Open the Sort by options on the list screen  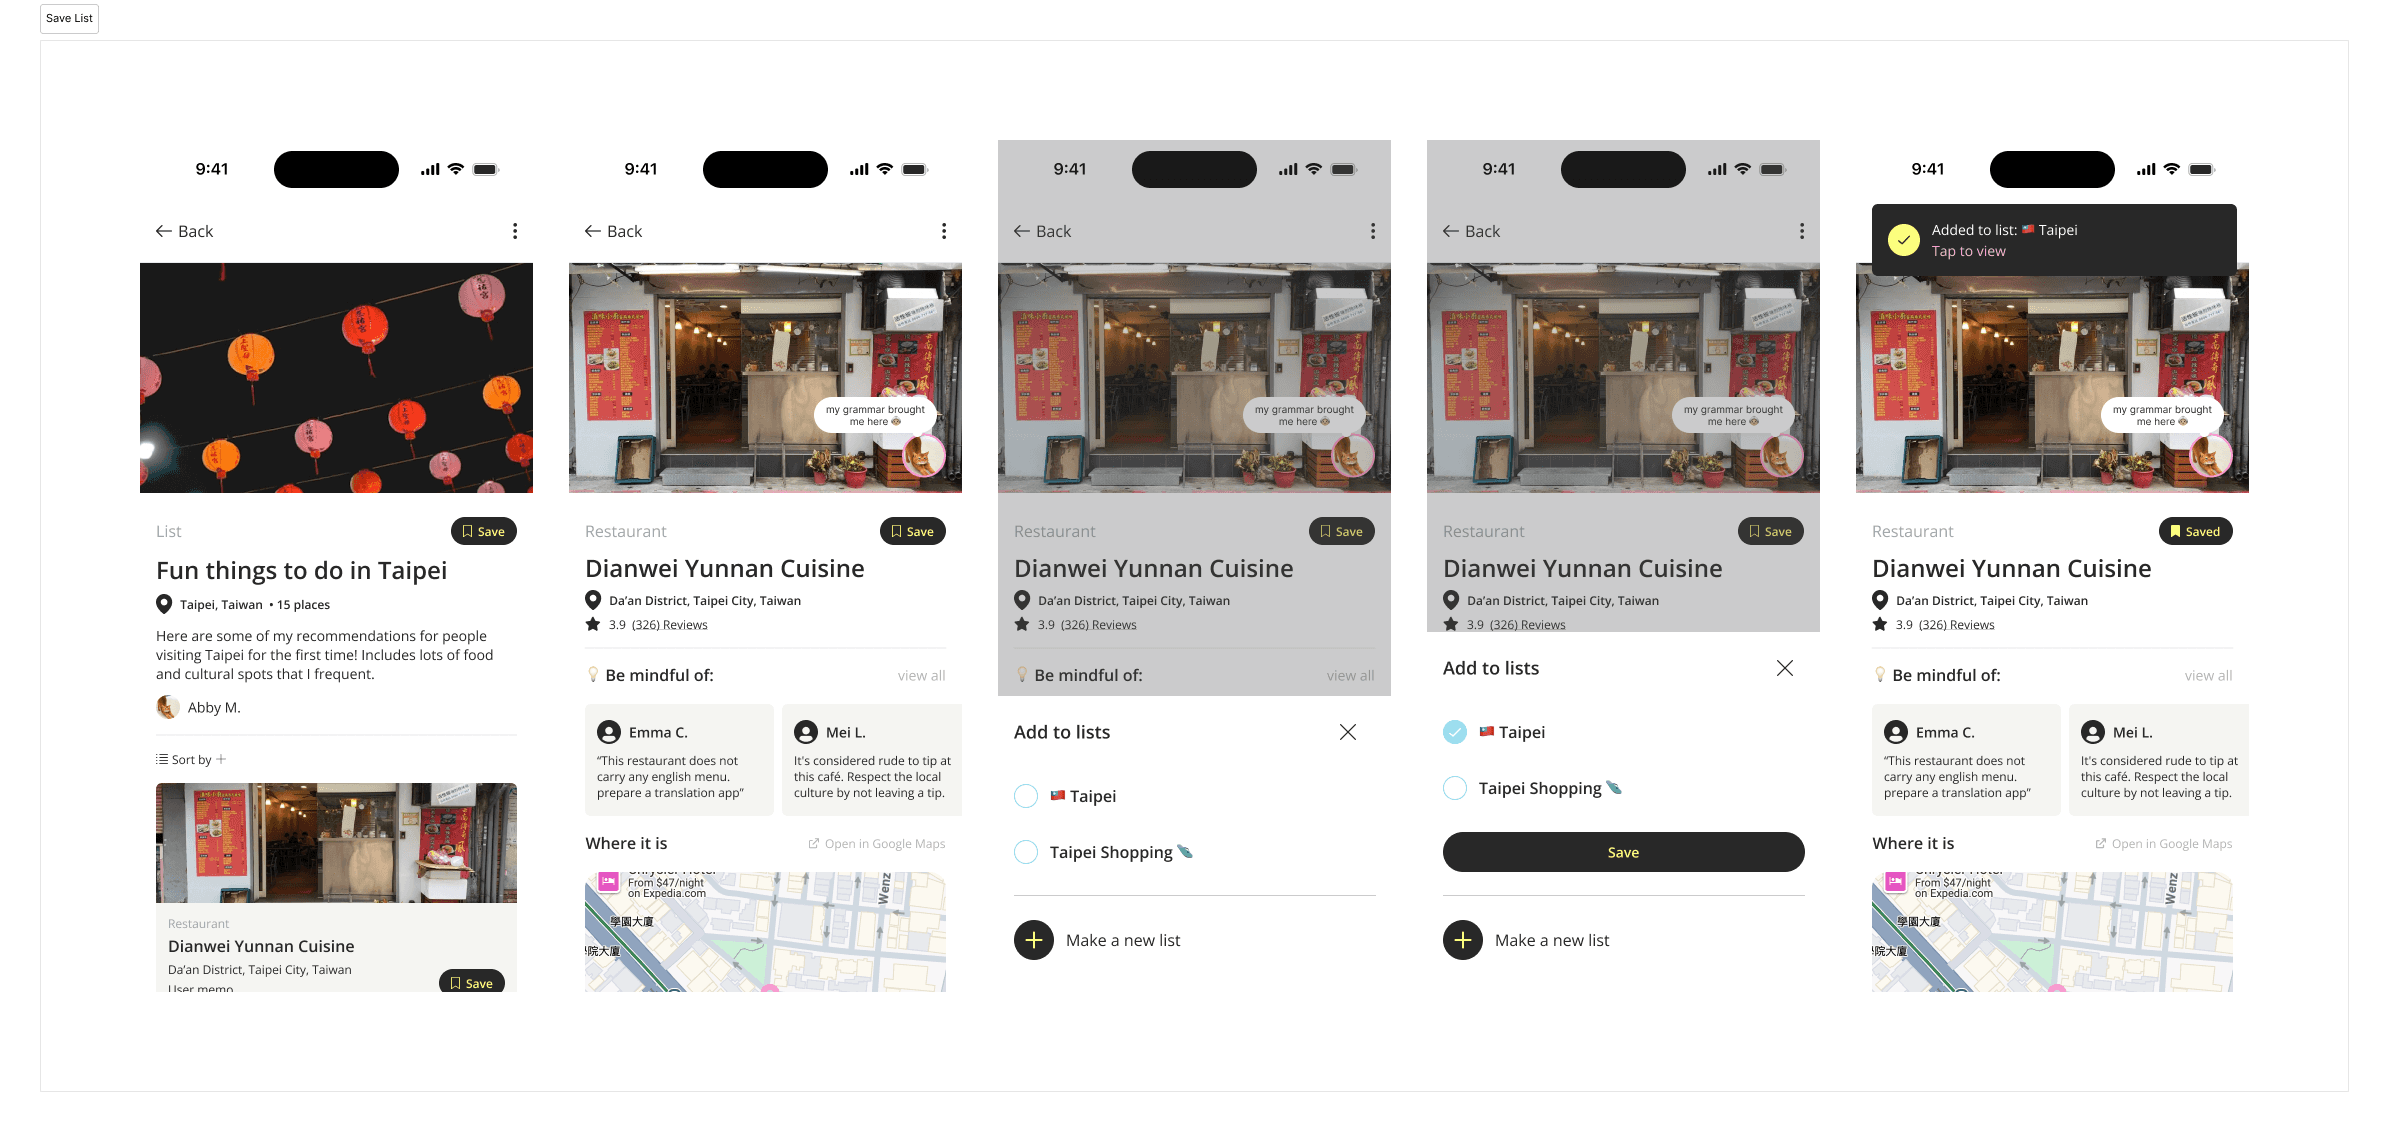191,760
